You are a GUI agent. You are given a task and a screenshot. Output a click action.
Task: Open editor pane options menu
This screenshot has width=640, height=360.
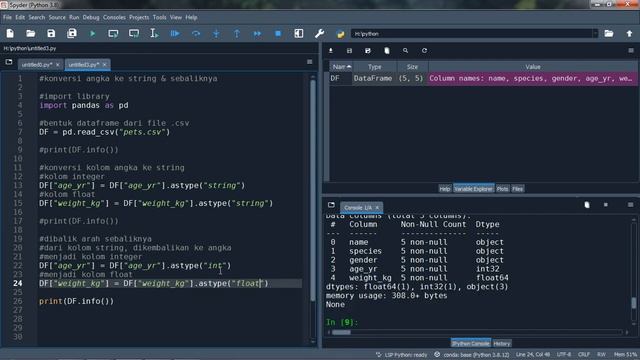coord(309,62)
